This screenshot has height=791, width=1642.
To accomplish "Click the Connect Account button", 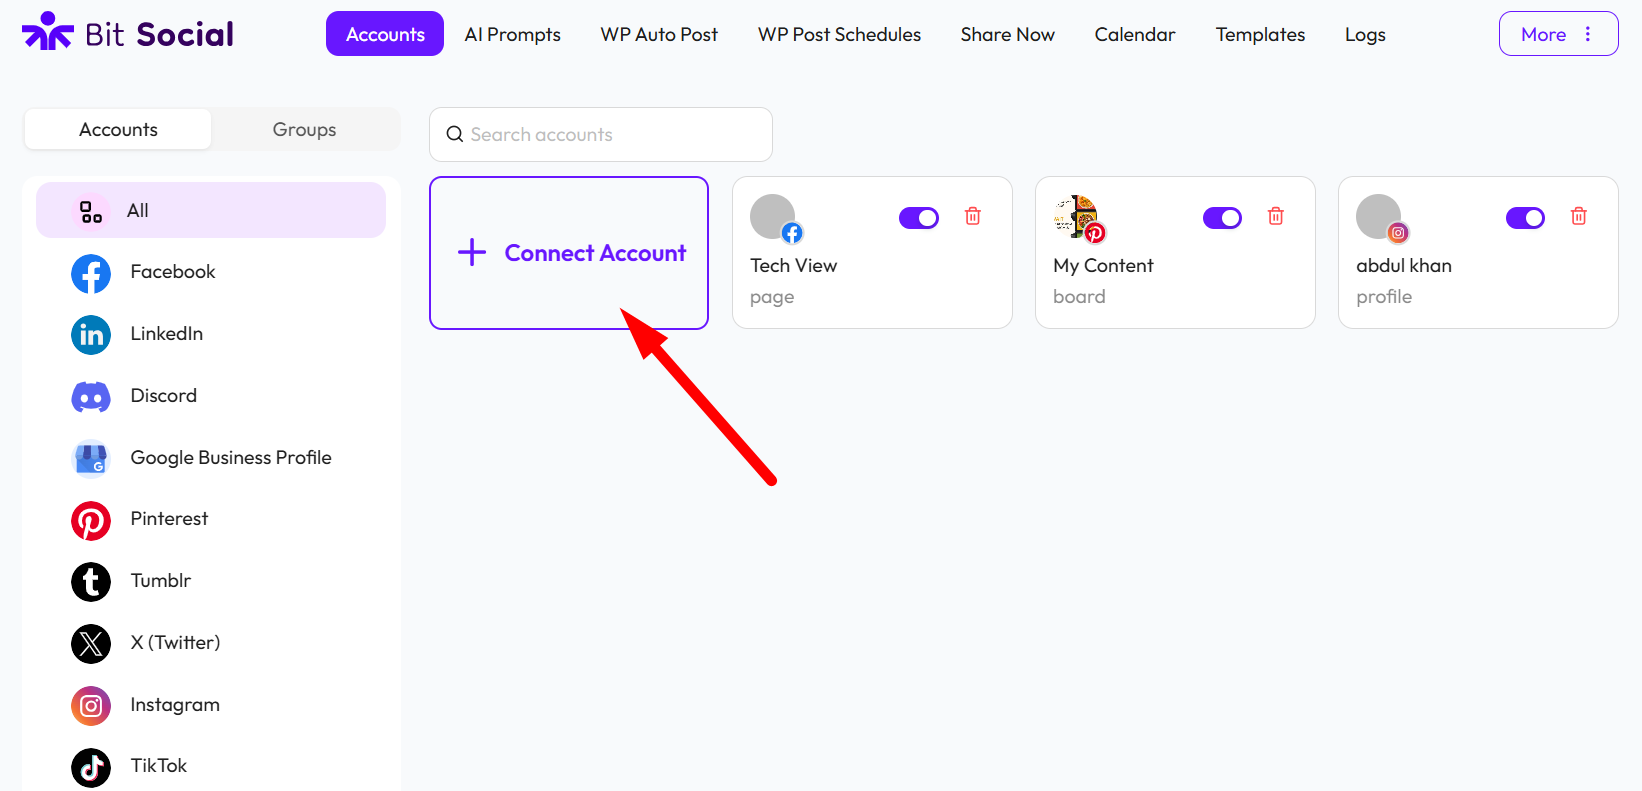I will (569, 253).
